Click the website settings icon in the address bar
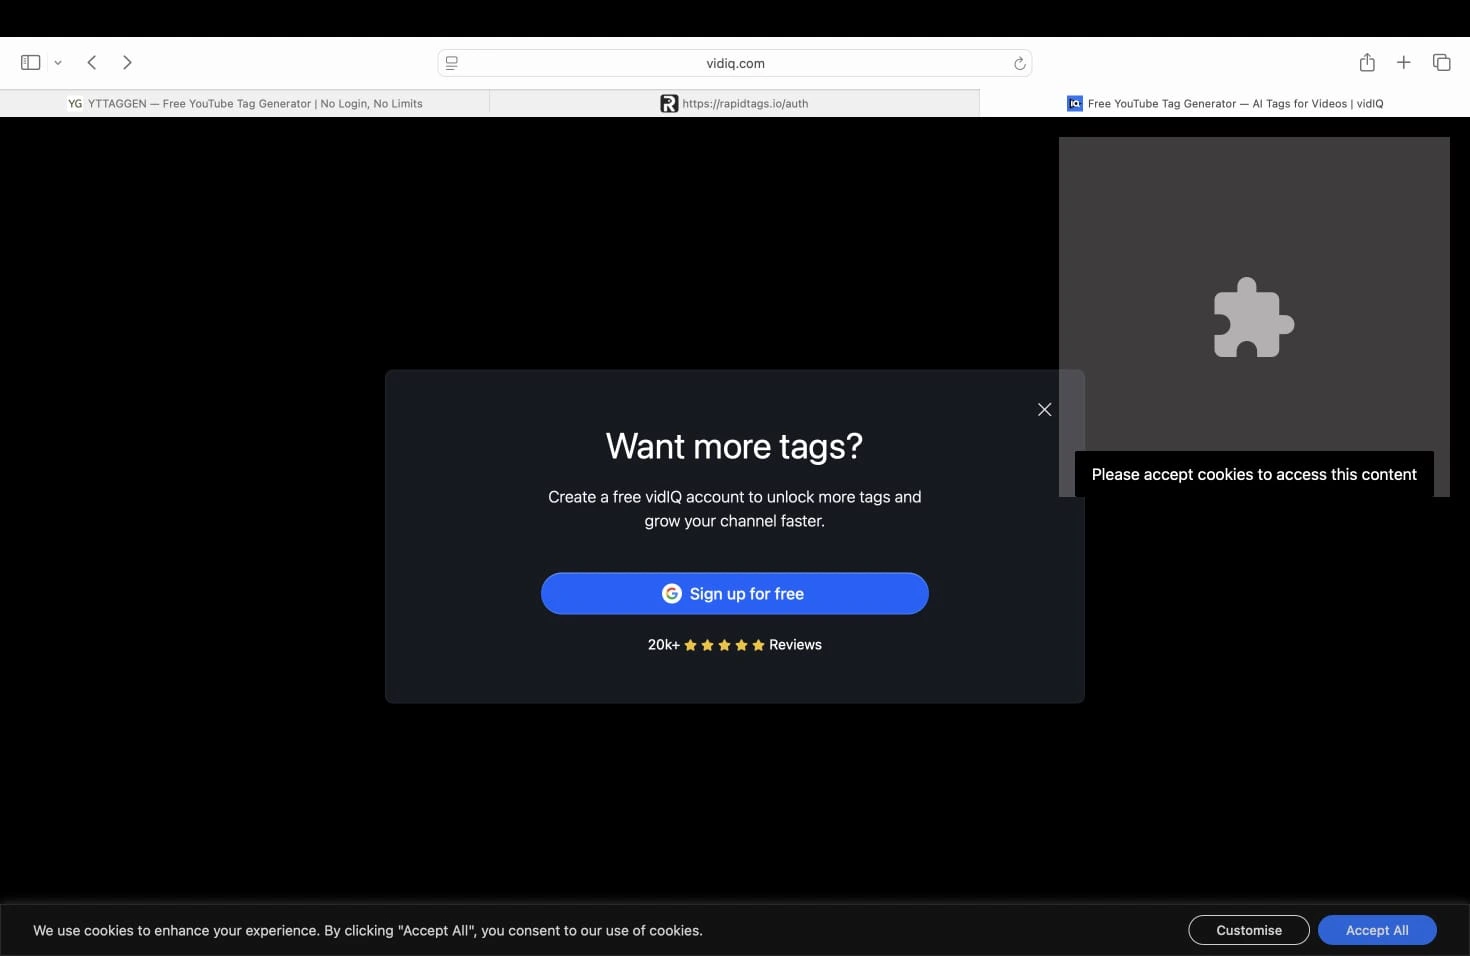Image resolution: width=1470 pixels, height=956 pixels. 451,63
